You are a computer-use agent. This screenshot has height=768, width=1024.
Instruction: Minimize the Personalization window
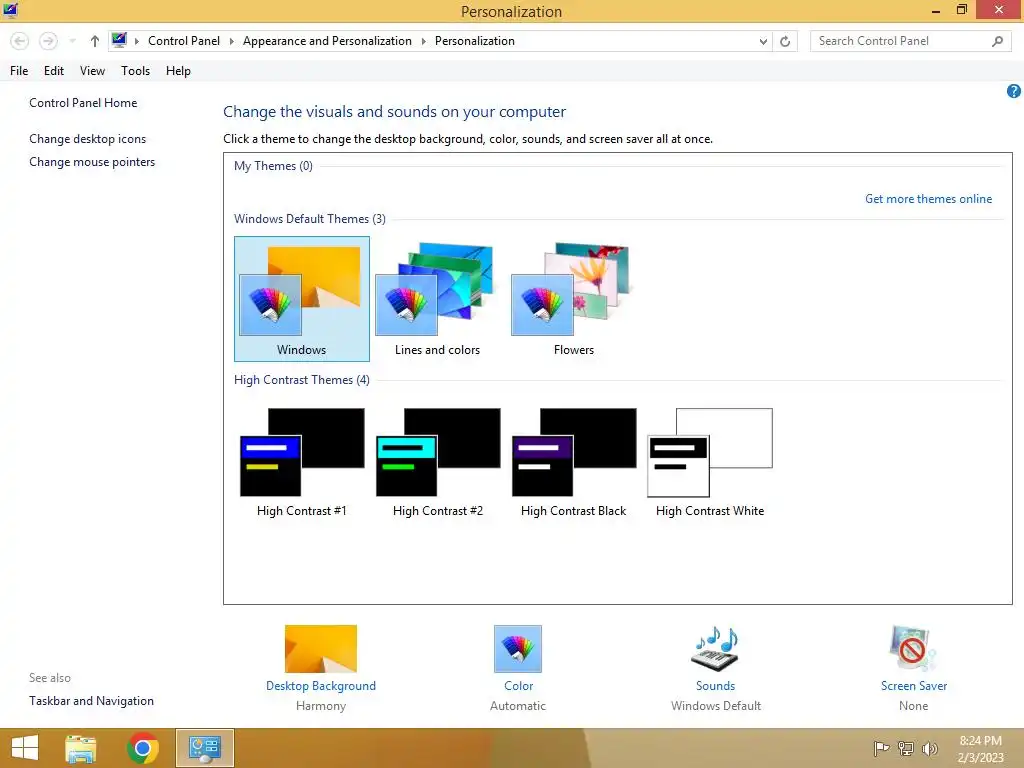[936, 10]
